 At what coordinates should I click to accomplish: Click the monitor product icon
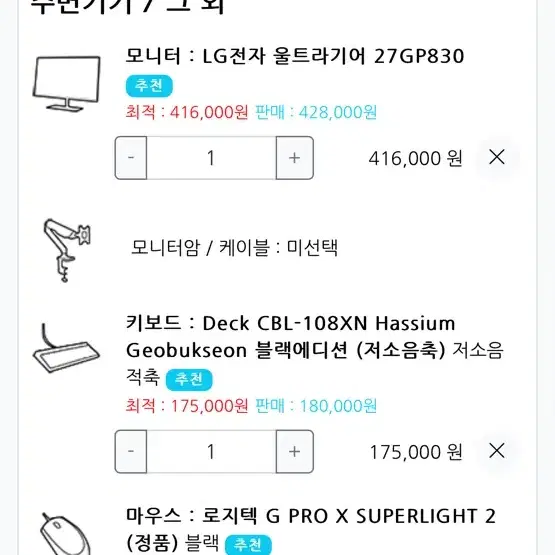[x=67, y=84]
